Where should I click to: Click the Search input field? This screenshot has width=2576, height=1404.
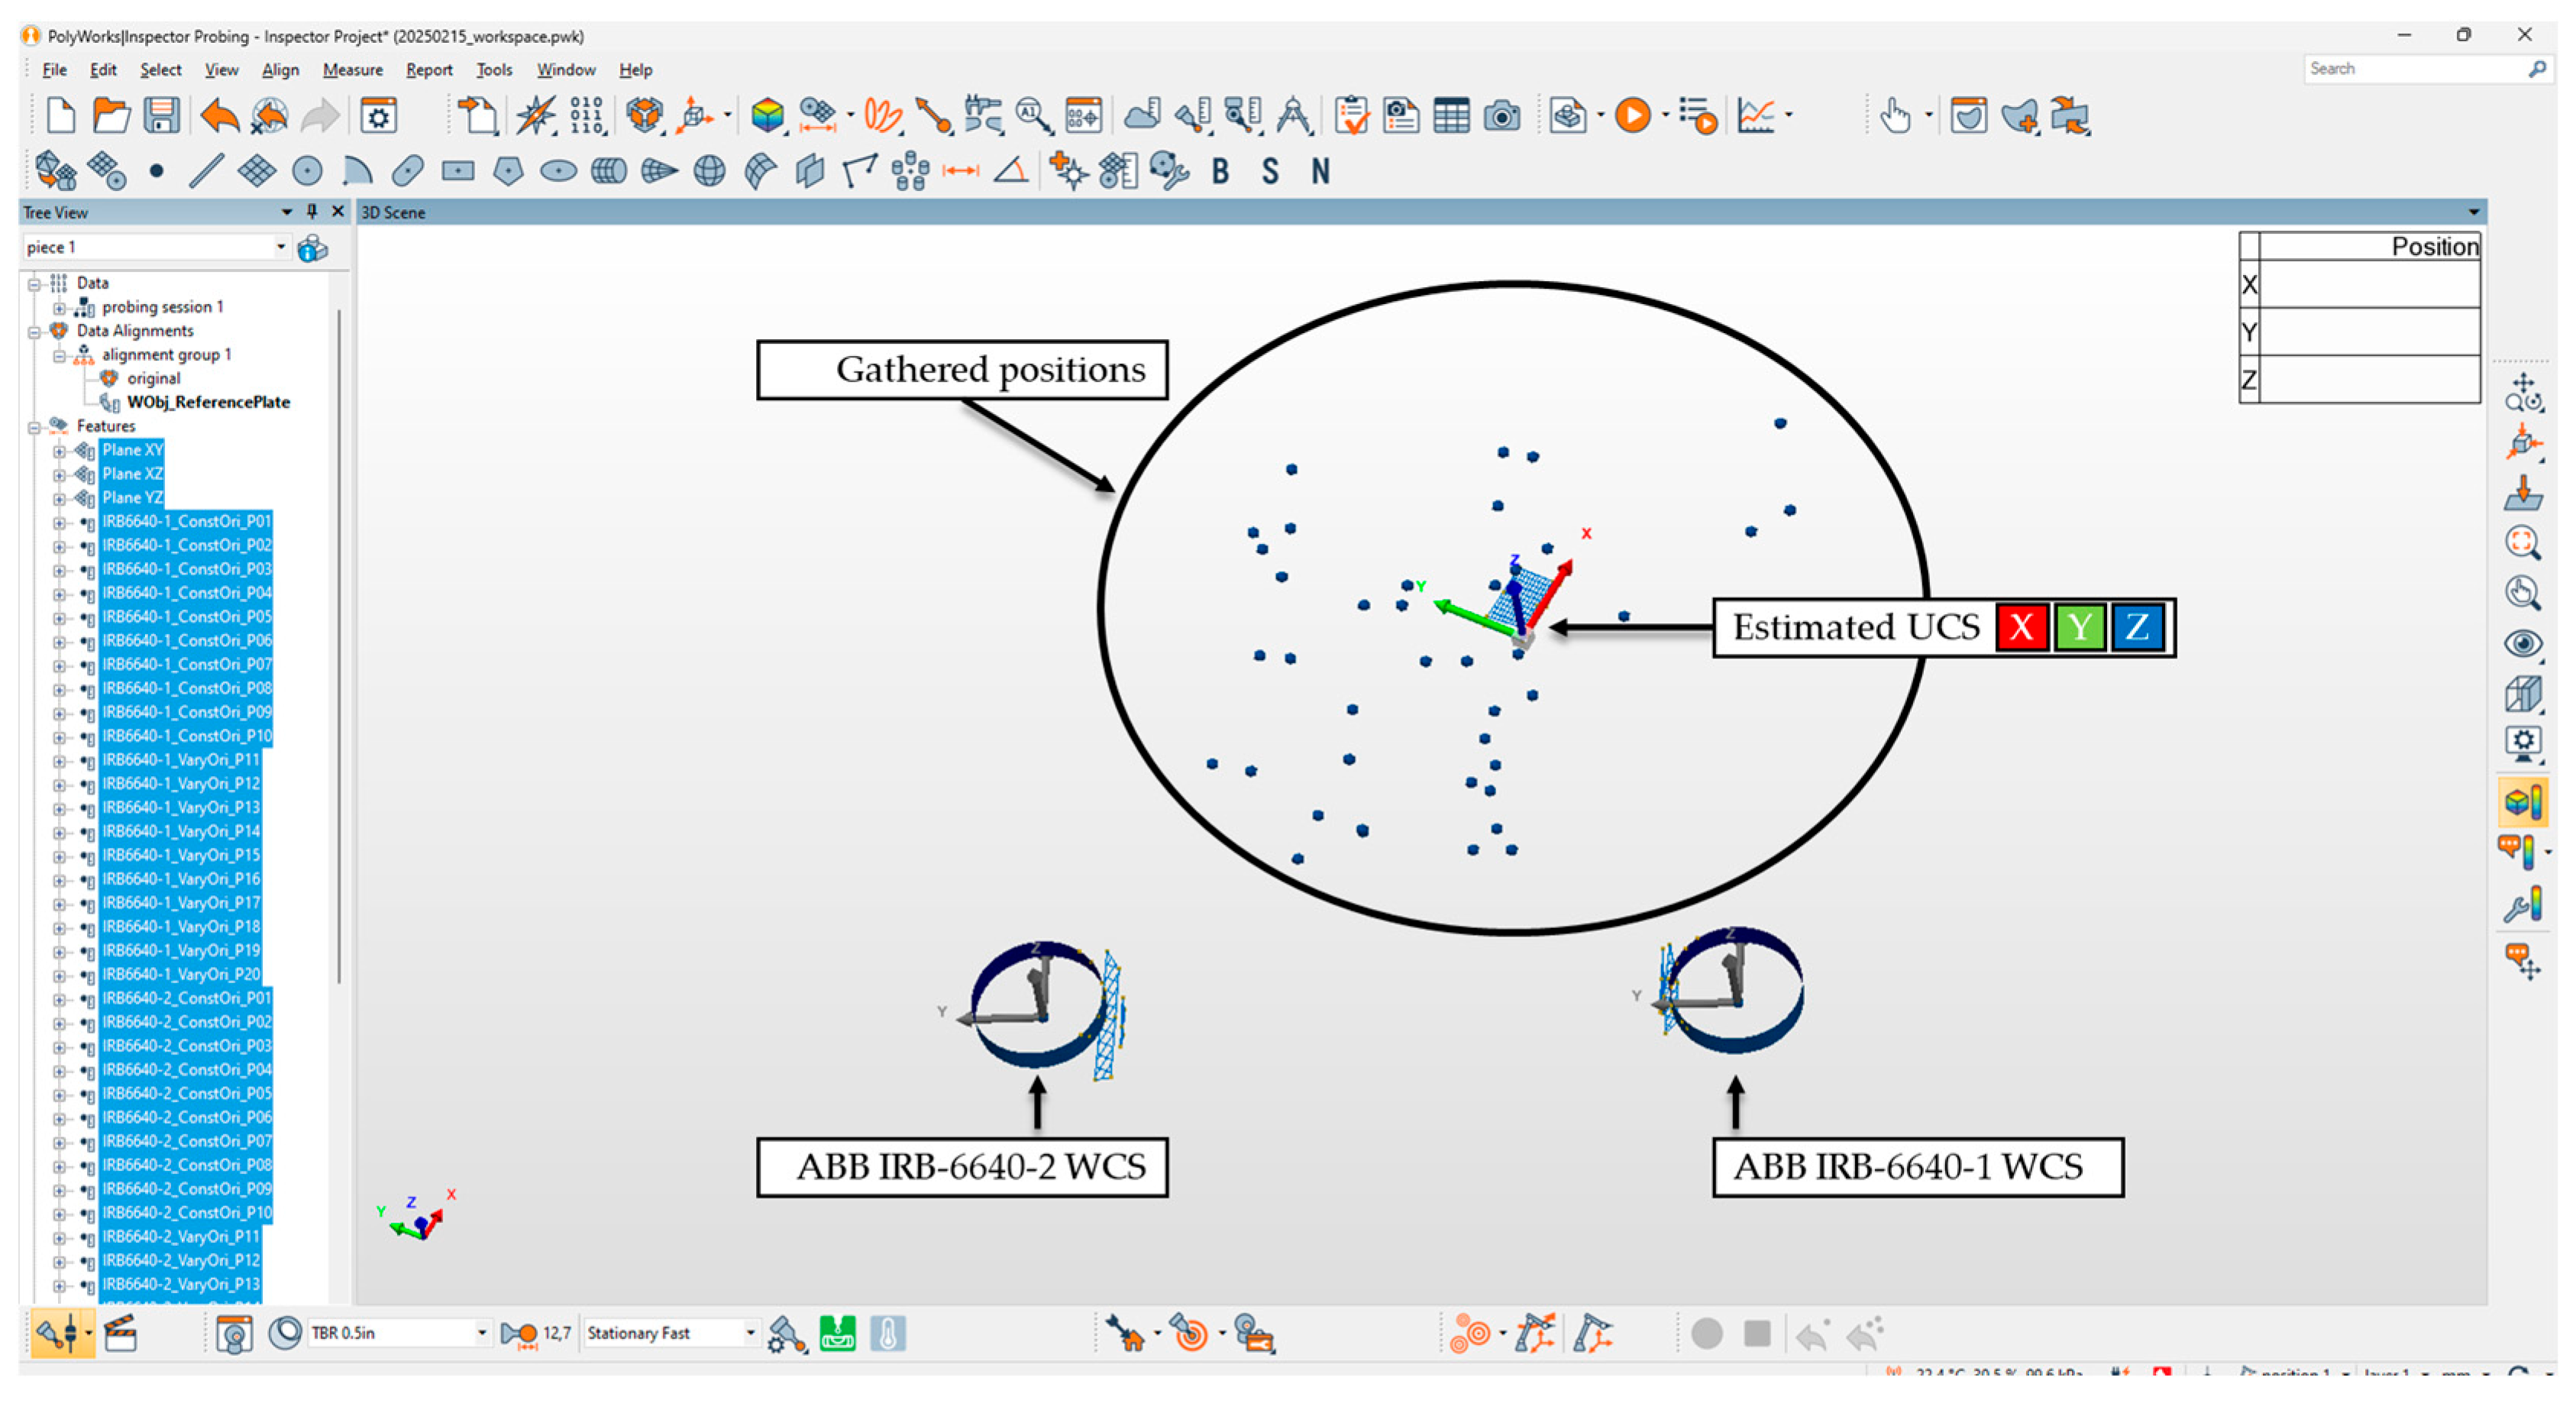(2412, 68)
